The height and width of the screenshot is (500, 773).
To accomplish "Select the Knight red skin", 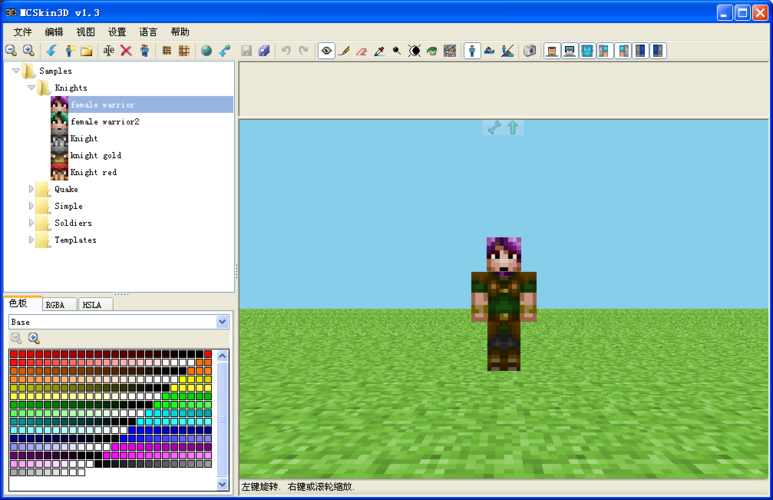I will pos(94,172).
